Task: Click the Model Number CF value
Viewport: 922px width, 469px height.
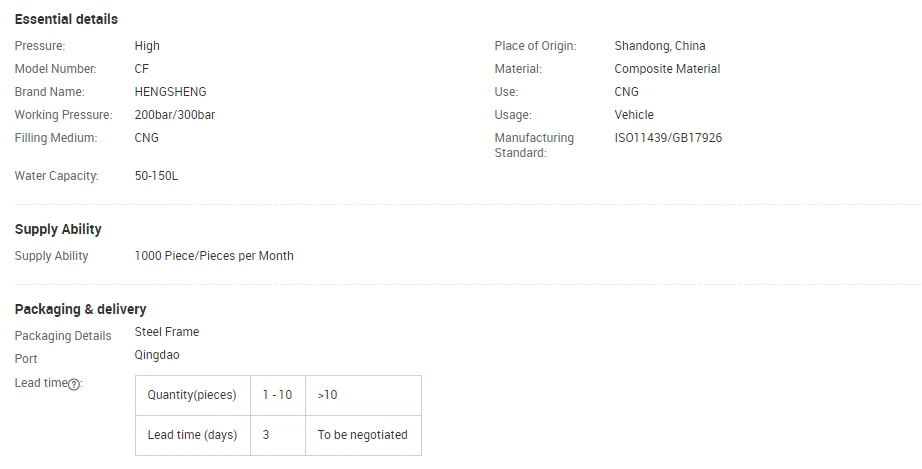Action: coord(142,69)
